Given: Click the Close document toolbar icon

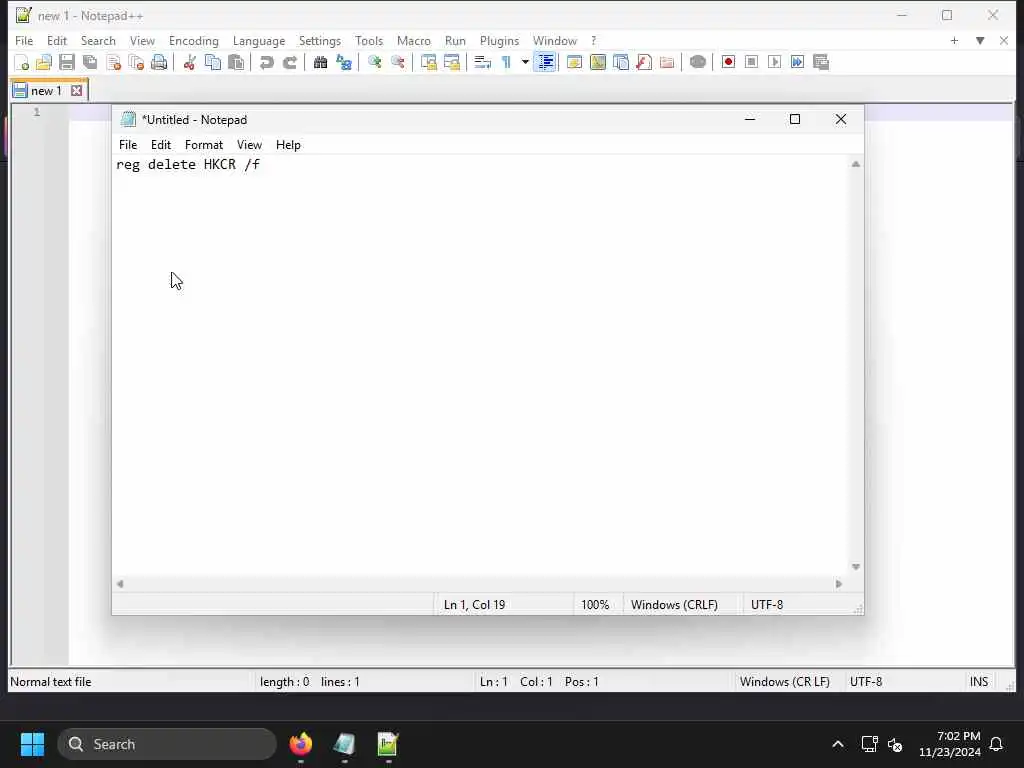Looking at the screenshot, I should tap(114, 63).
